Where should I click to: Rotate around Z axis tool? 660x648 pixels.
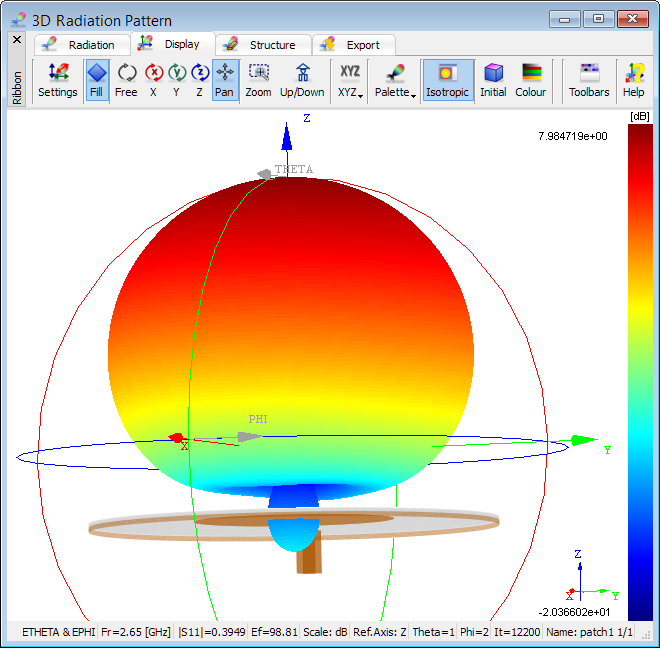(x=199, y=80)
